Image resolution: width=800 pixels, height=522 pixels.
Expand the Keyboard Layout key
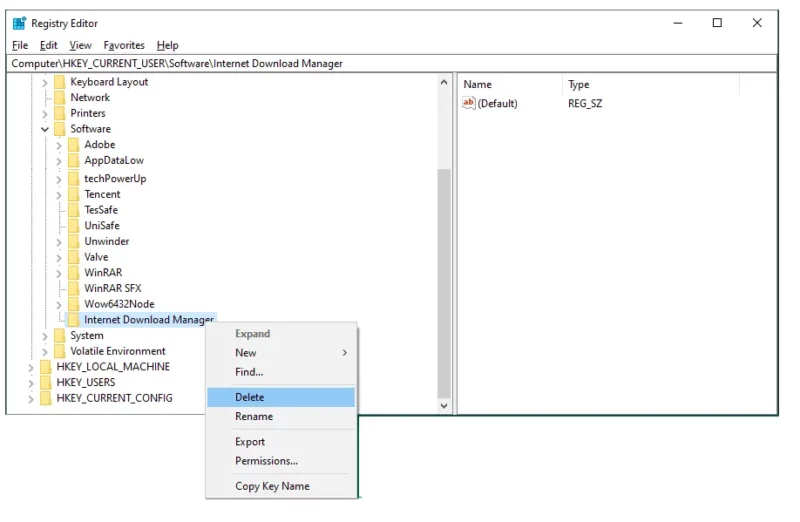click(x=45, y=83)
